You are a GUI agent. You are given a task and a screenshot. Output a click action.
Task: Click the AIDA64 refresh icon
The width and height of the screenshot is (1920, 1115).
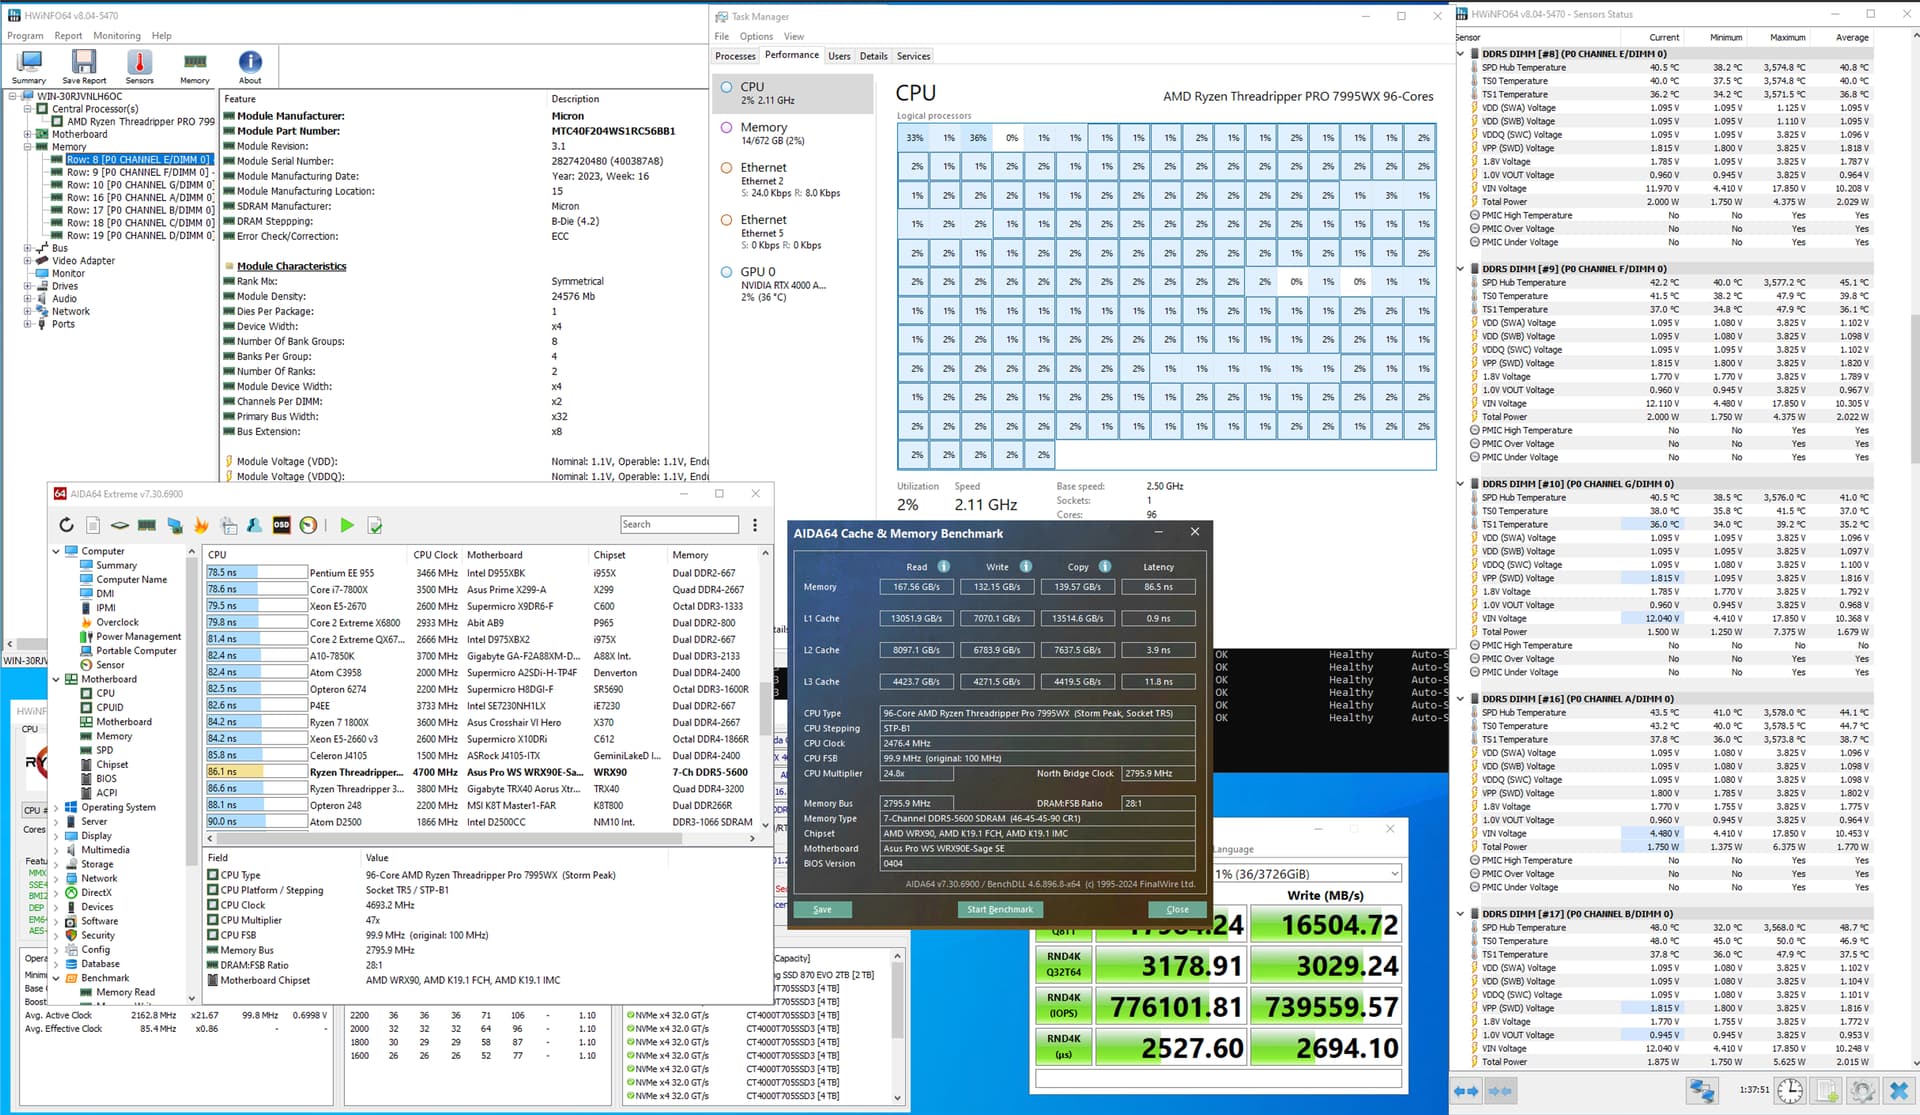(66, 525)
